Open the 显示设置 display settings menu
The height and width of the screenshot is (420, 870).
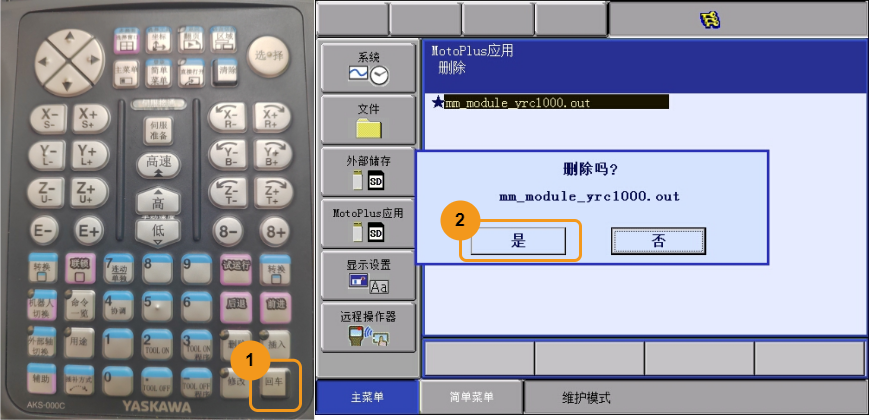pyautogui.click(x=368, y=275)
